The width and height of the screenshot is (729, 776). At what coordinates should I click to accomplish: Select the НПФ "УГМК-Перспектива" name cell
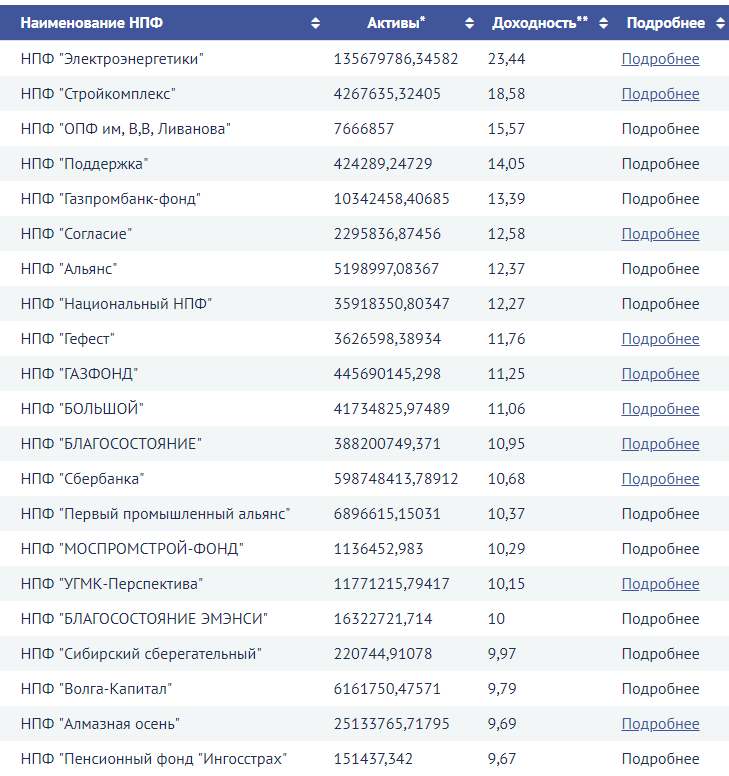click(x=112, y=584)
